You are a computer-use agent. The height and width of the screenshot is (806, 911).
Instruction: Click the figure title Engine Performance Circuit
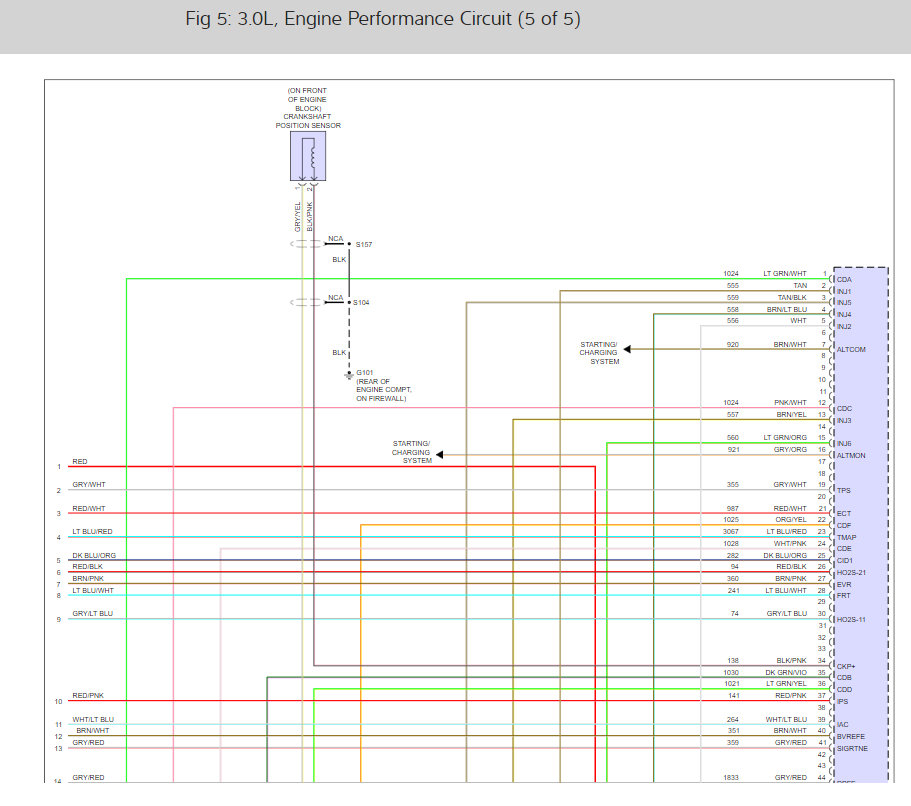click(x=383, y=19)
